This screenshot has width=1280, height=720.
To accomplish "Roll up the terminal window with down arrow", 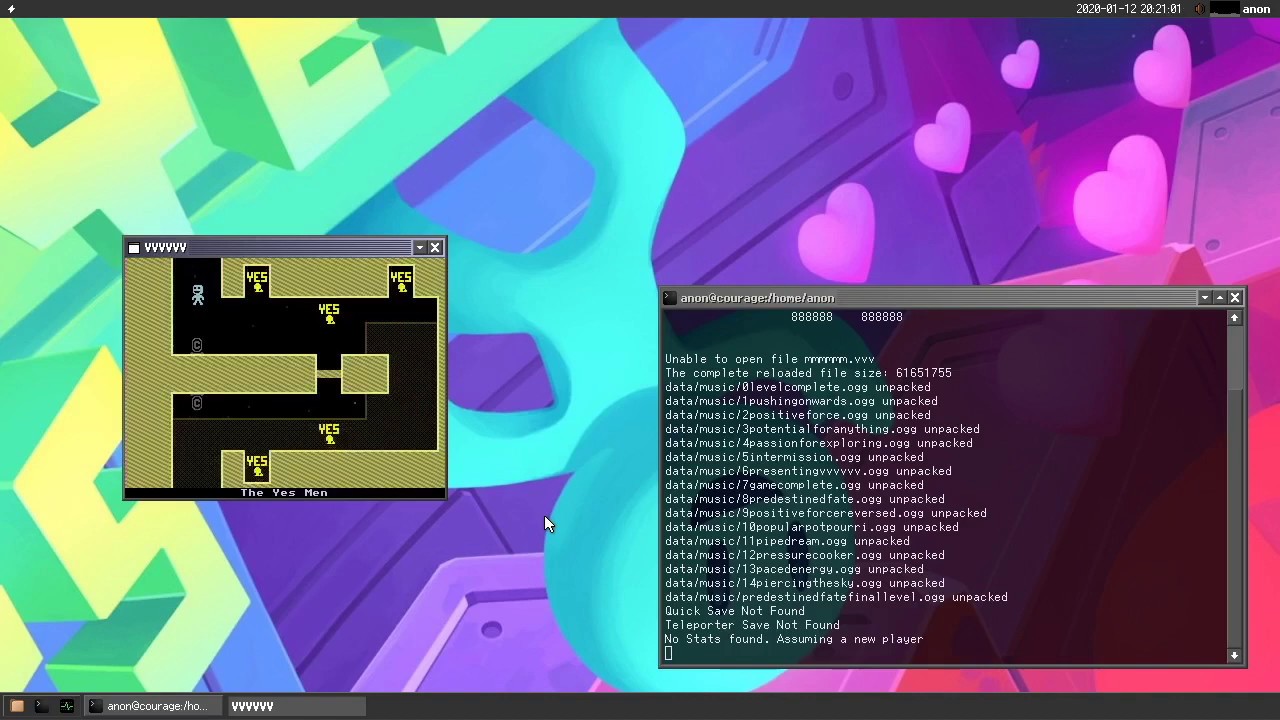I will coord(1205,298).
